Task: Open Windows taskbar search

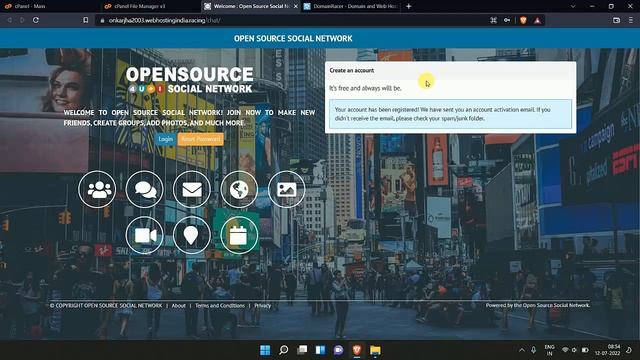Action: (x=283, y=350)
